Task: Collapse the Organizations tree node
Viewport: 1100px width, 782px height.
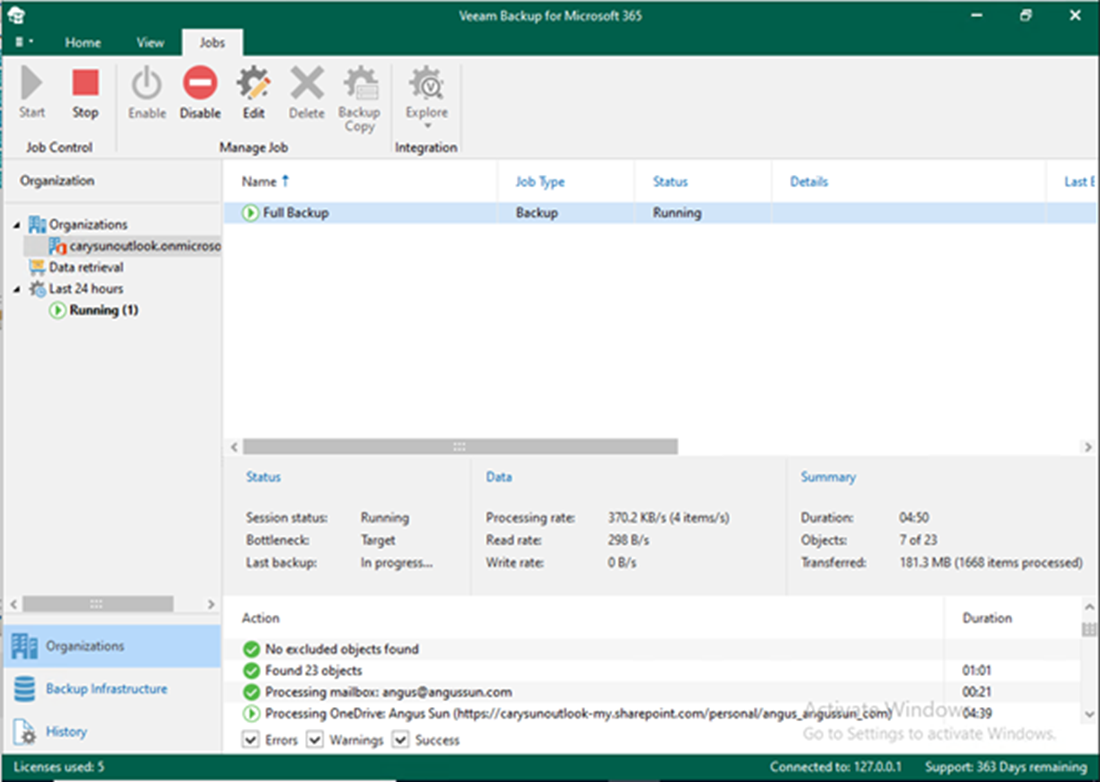Action: tap(16, 225)
